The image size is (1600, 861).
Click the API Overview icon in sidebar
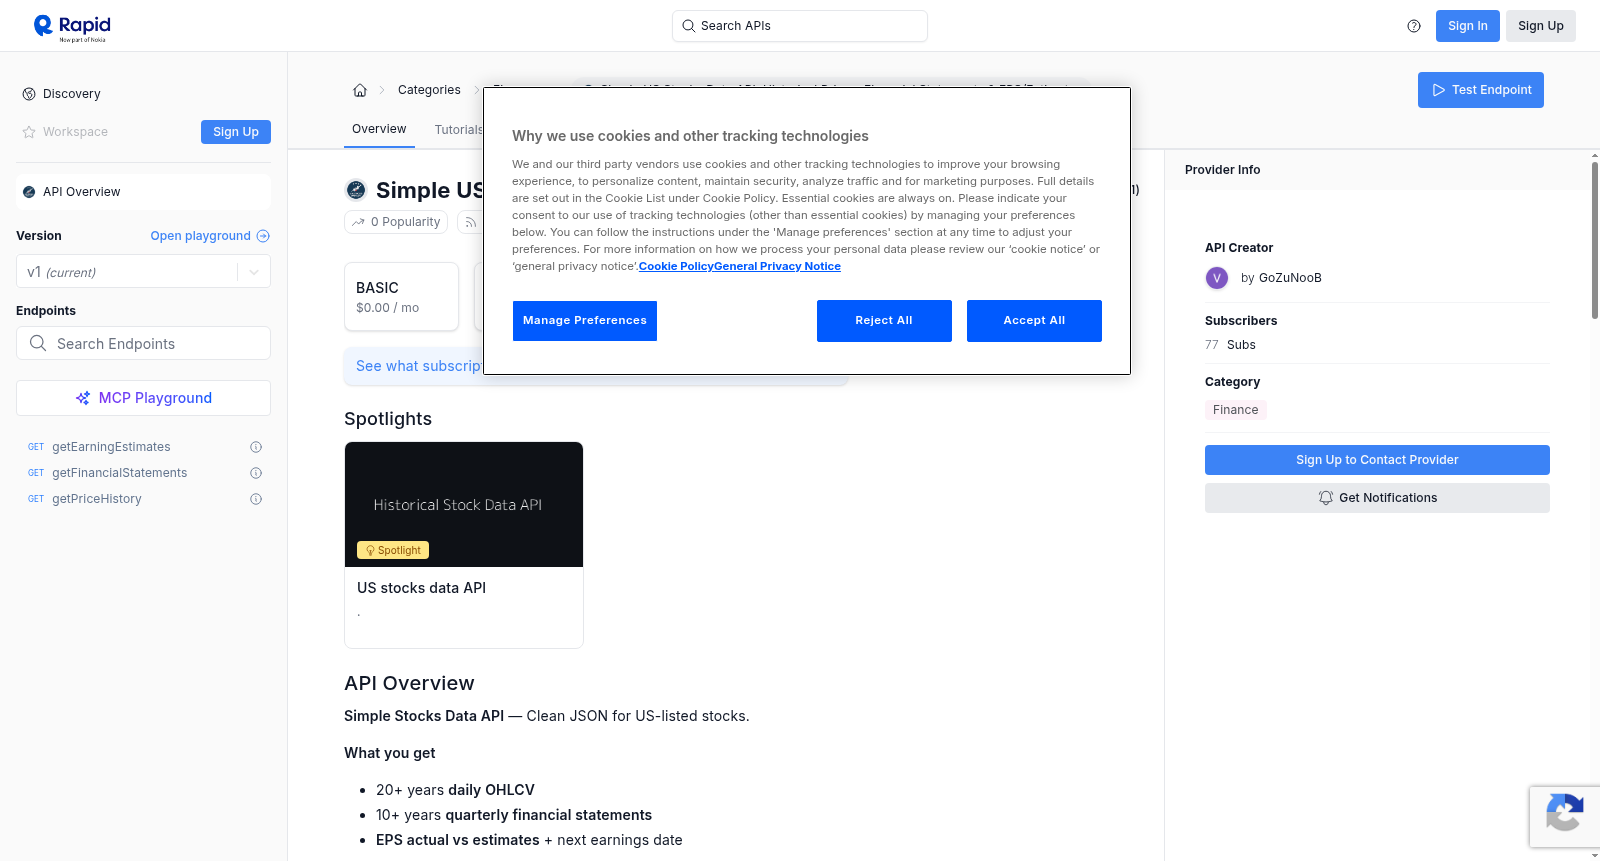(x=29, y=192)
